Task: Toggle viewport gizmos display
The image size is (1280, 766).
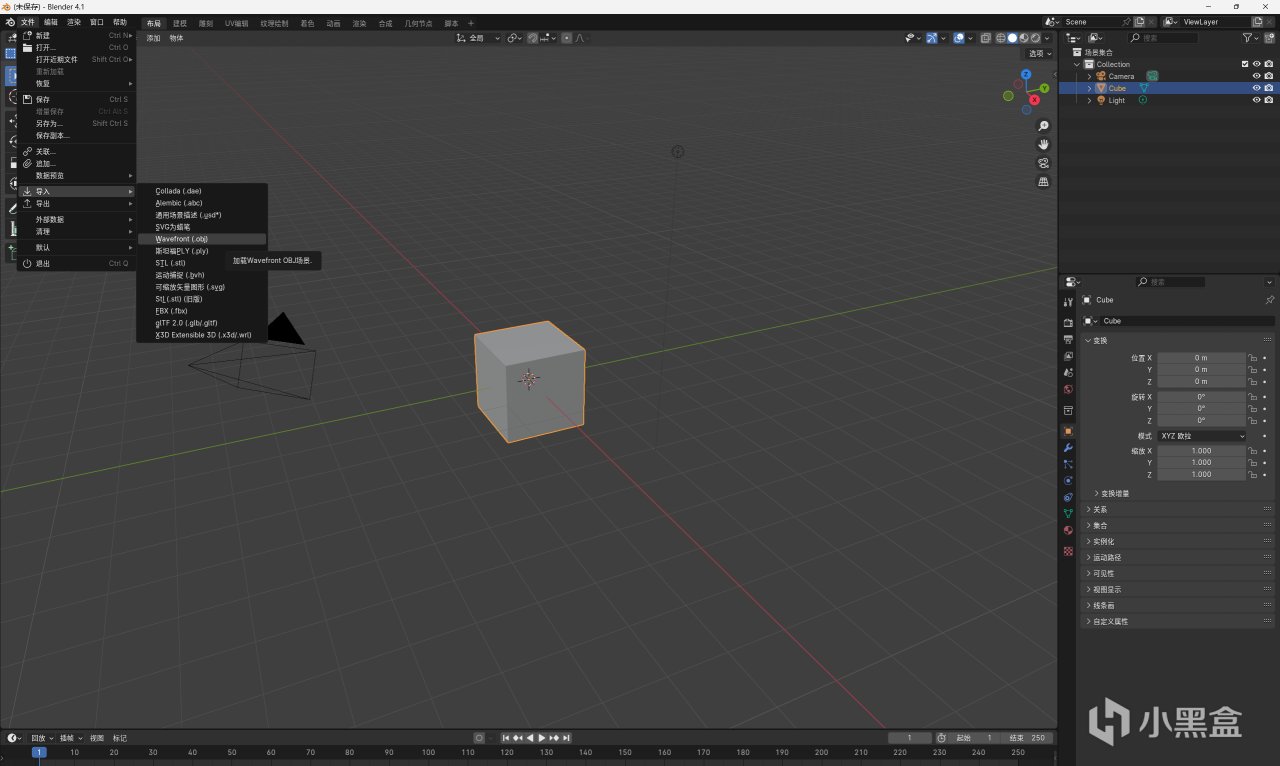Action: pos(932,38)
